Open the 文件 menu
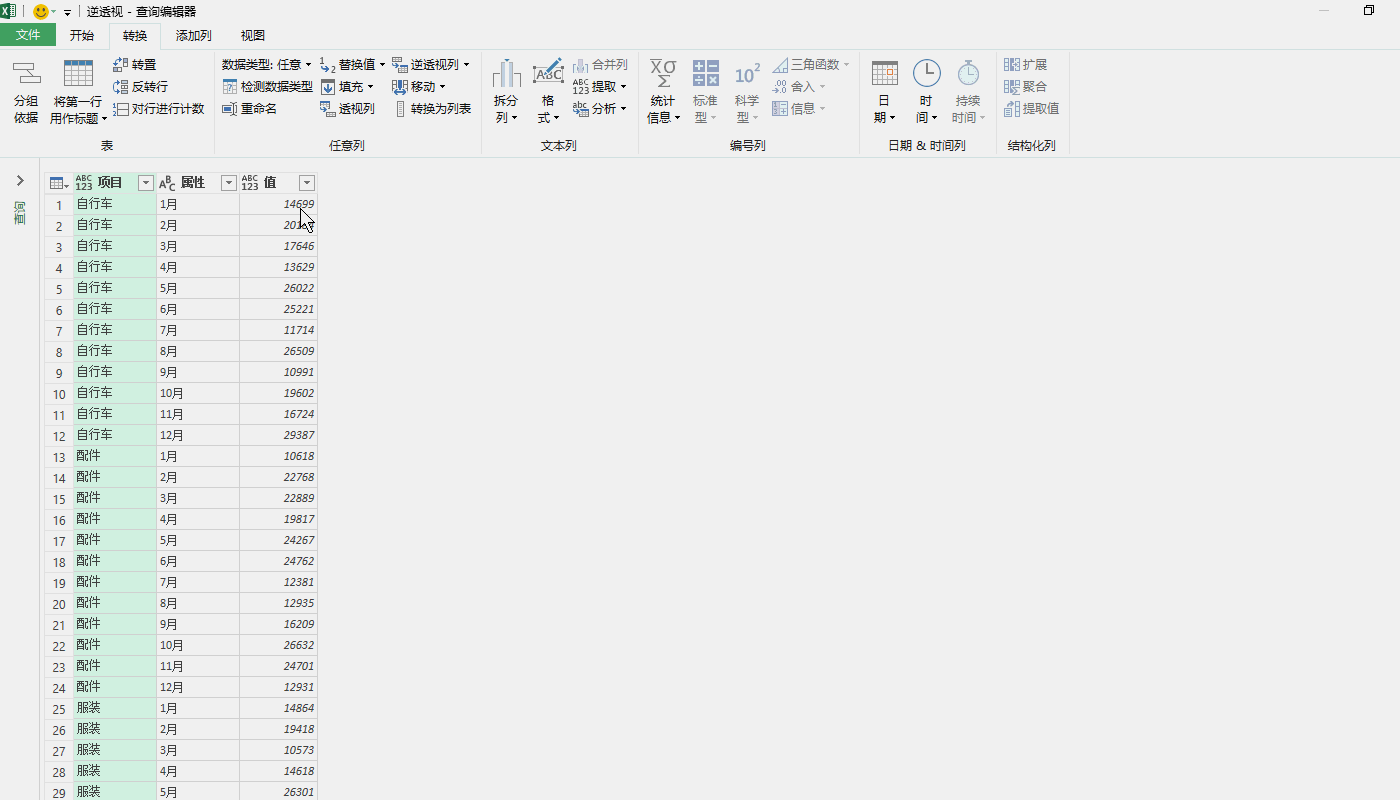1400x800 pixels. 28,34
